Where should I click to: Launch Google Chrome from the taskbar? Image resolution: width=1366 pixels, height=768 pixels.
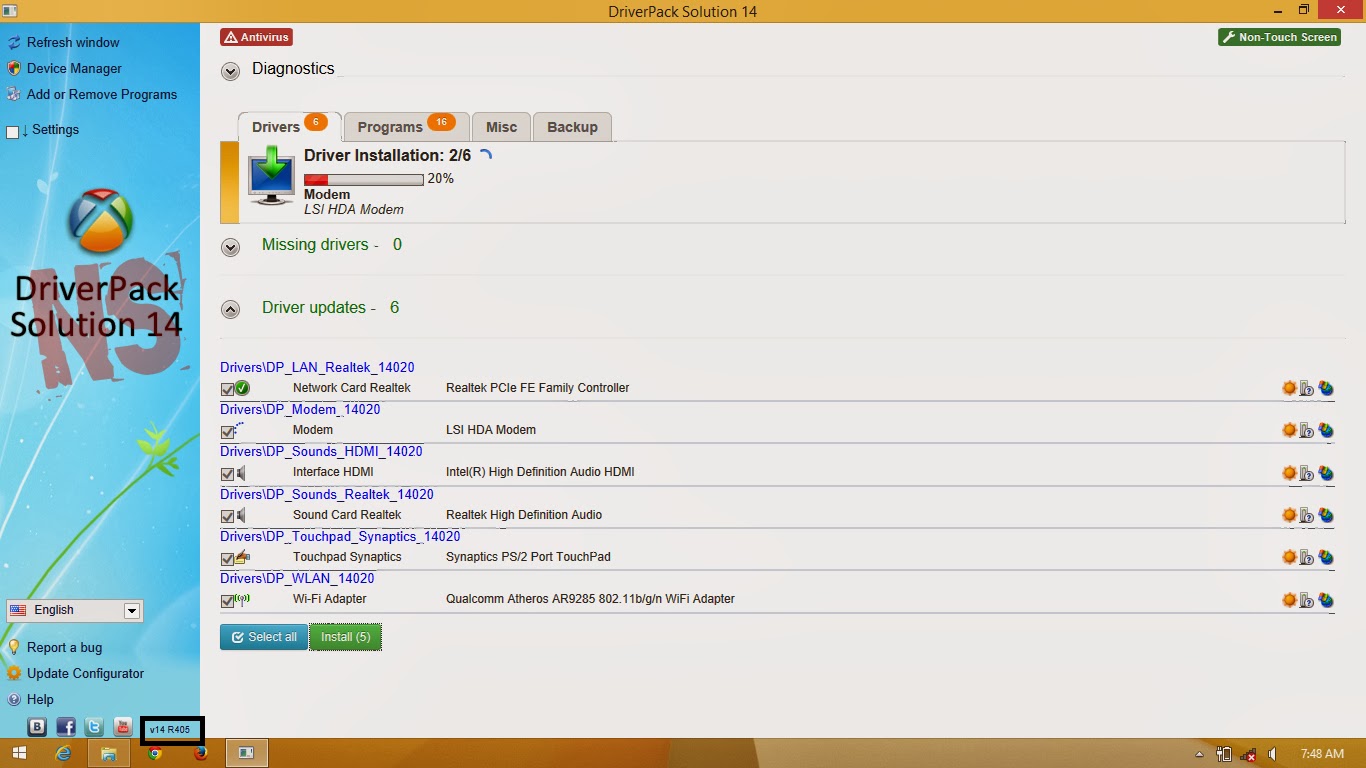coord(155,753)
